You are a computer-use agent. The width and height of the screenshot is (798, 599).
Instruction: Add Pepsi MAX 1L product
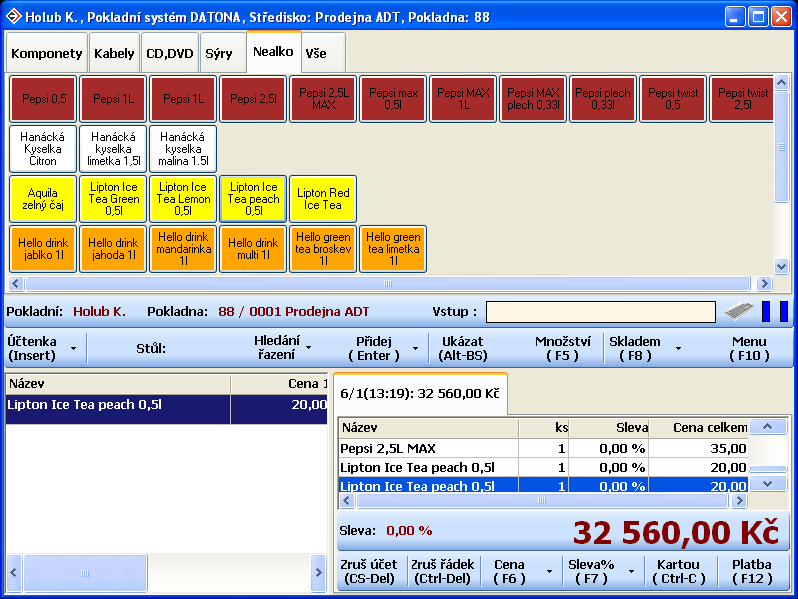pos(463,99)
